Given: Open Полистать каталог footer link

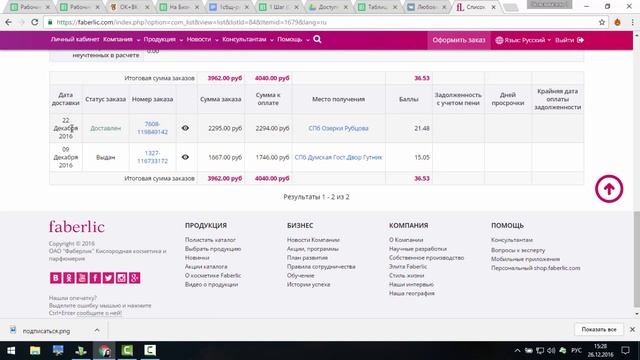Looking at the screenshot, I should click(210, 240).
